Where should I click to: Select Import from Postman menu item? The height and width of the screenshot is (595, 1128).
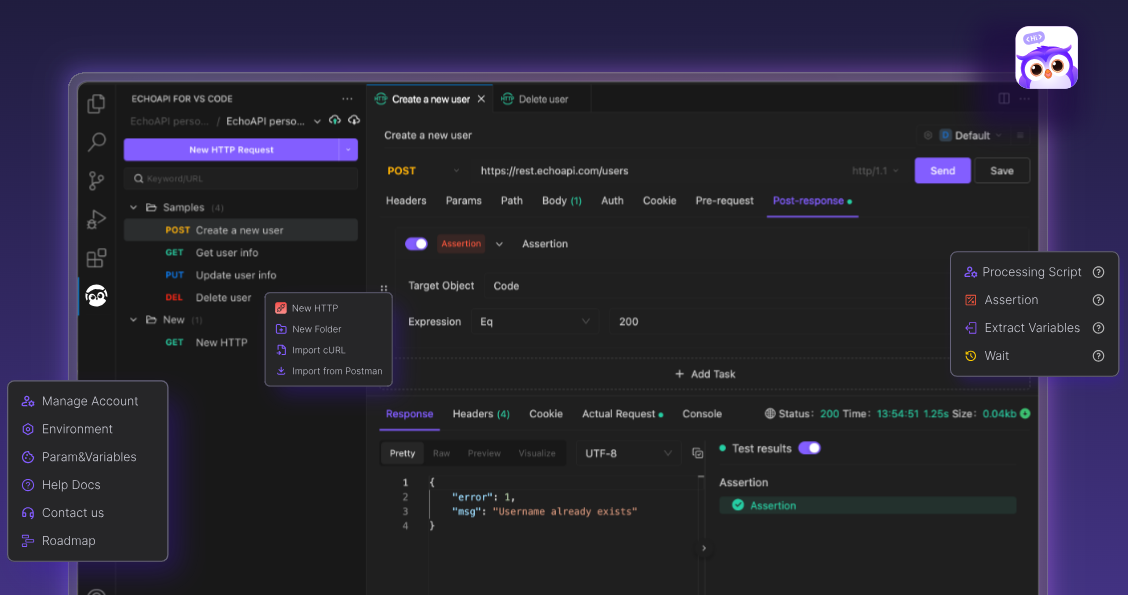pos(328,371)
